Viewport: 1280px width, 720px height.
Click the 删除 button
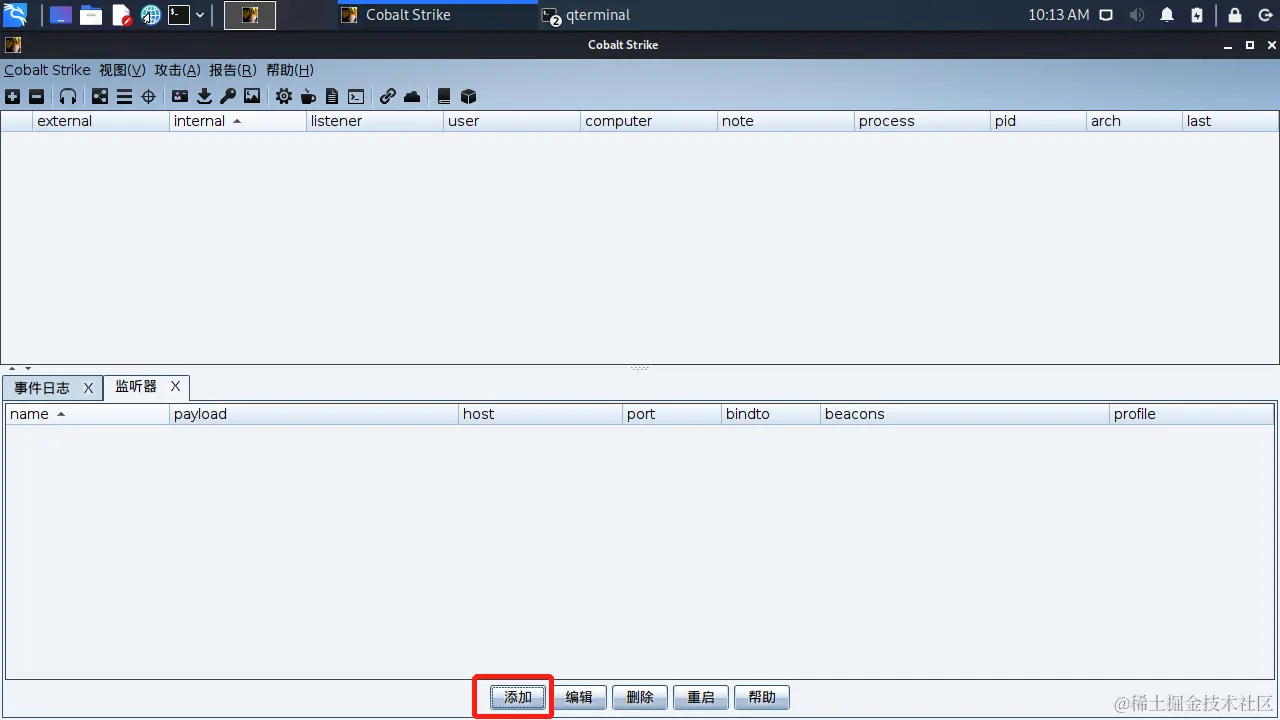point(640,697)
